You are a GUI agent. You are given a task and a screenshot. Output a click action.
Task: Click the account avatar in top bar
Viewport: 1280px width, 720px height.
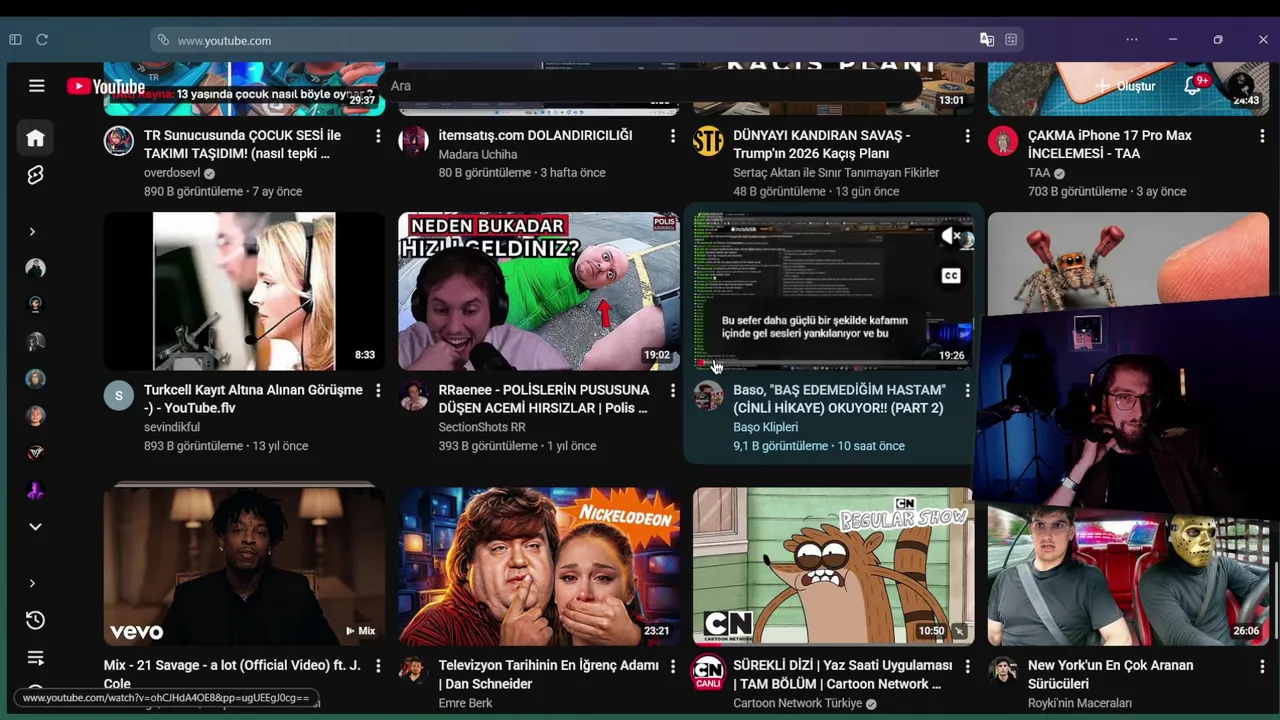1241,86
